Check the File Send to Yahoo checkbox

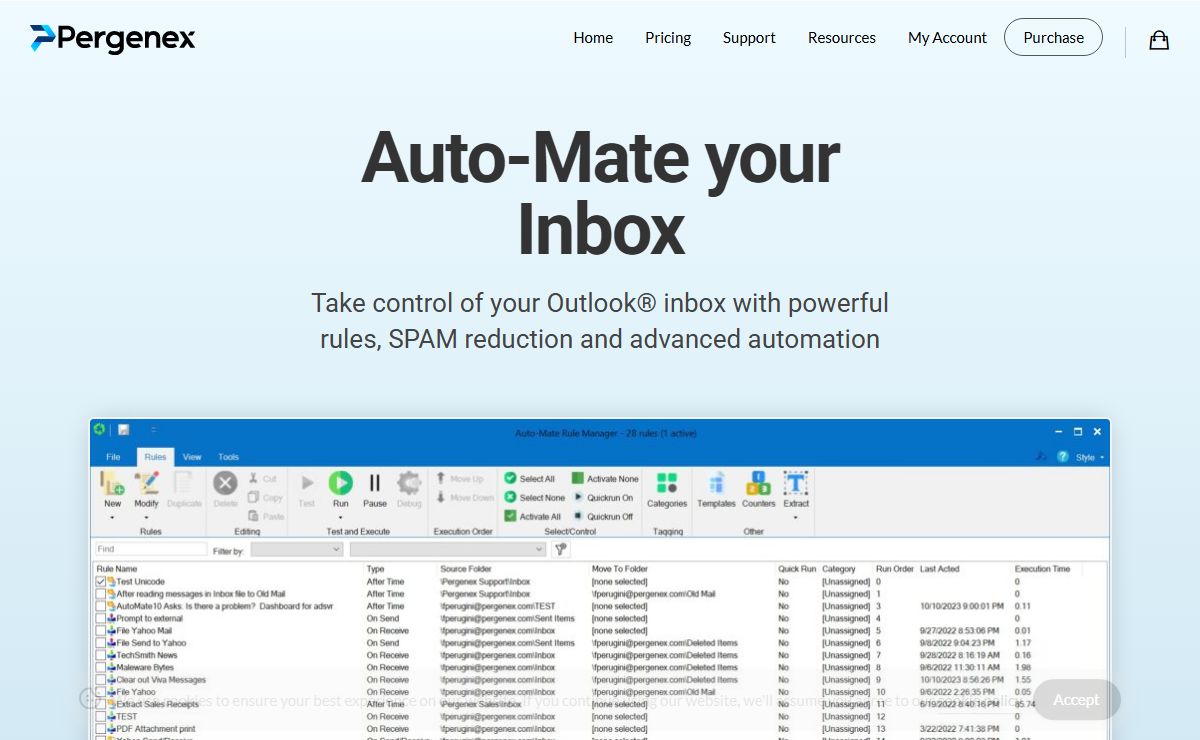click(100, 643)
